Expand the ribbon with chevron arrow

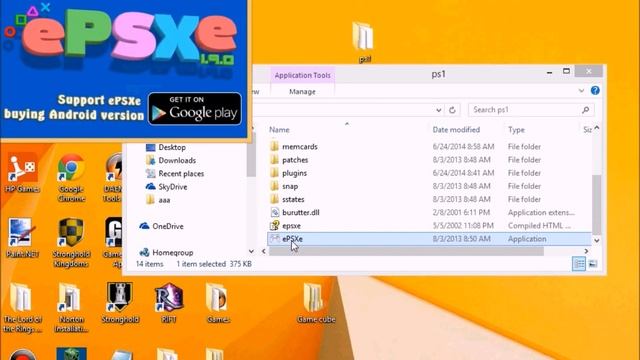click(x=581, y=91)
